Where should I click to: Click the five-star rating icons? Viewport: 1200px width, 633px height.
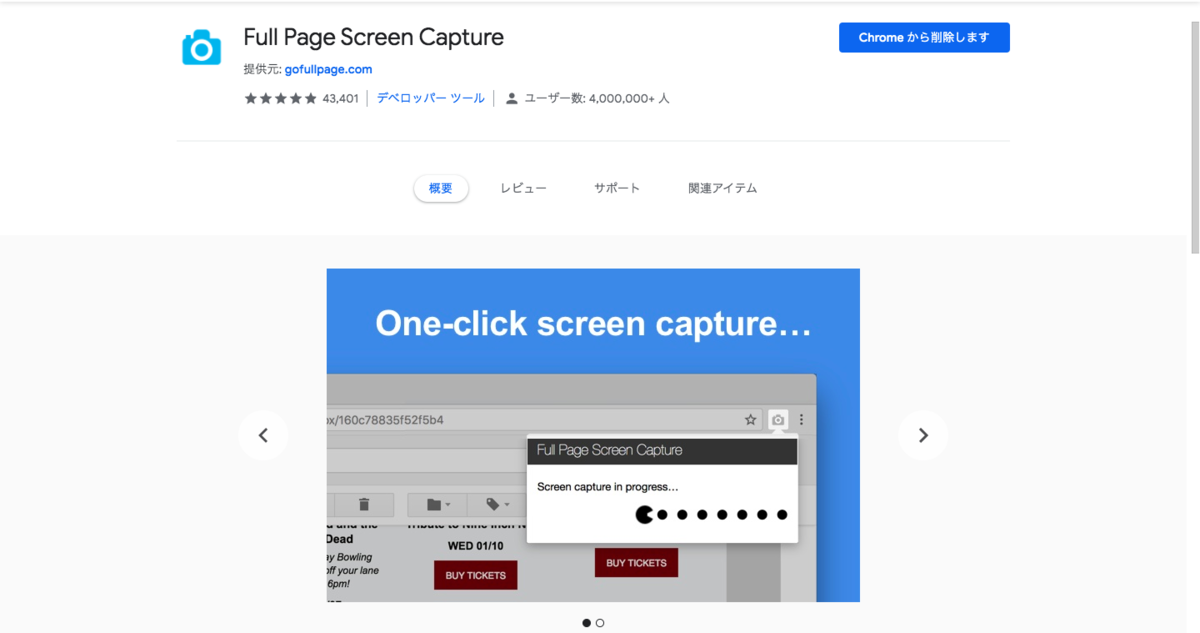(280, 98)
